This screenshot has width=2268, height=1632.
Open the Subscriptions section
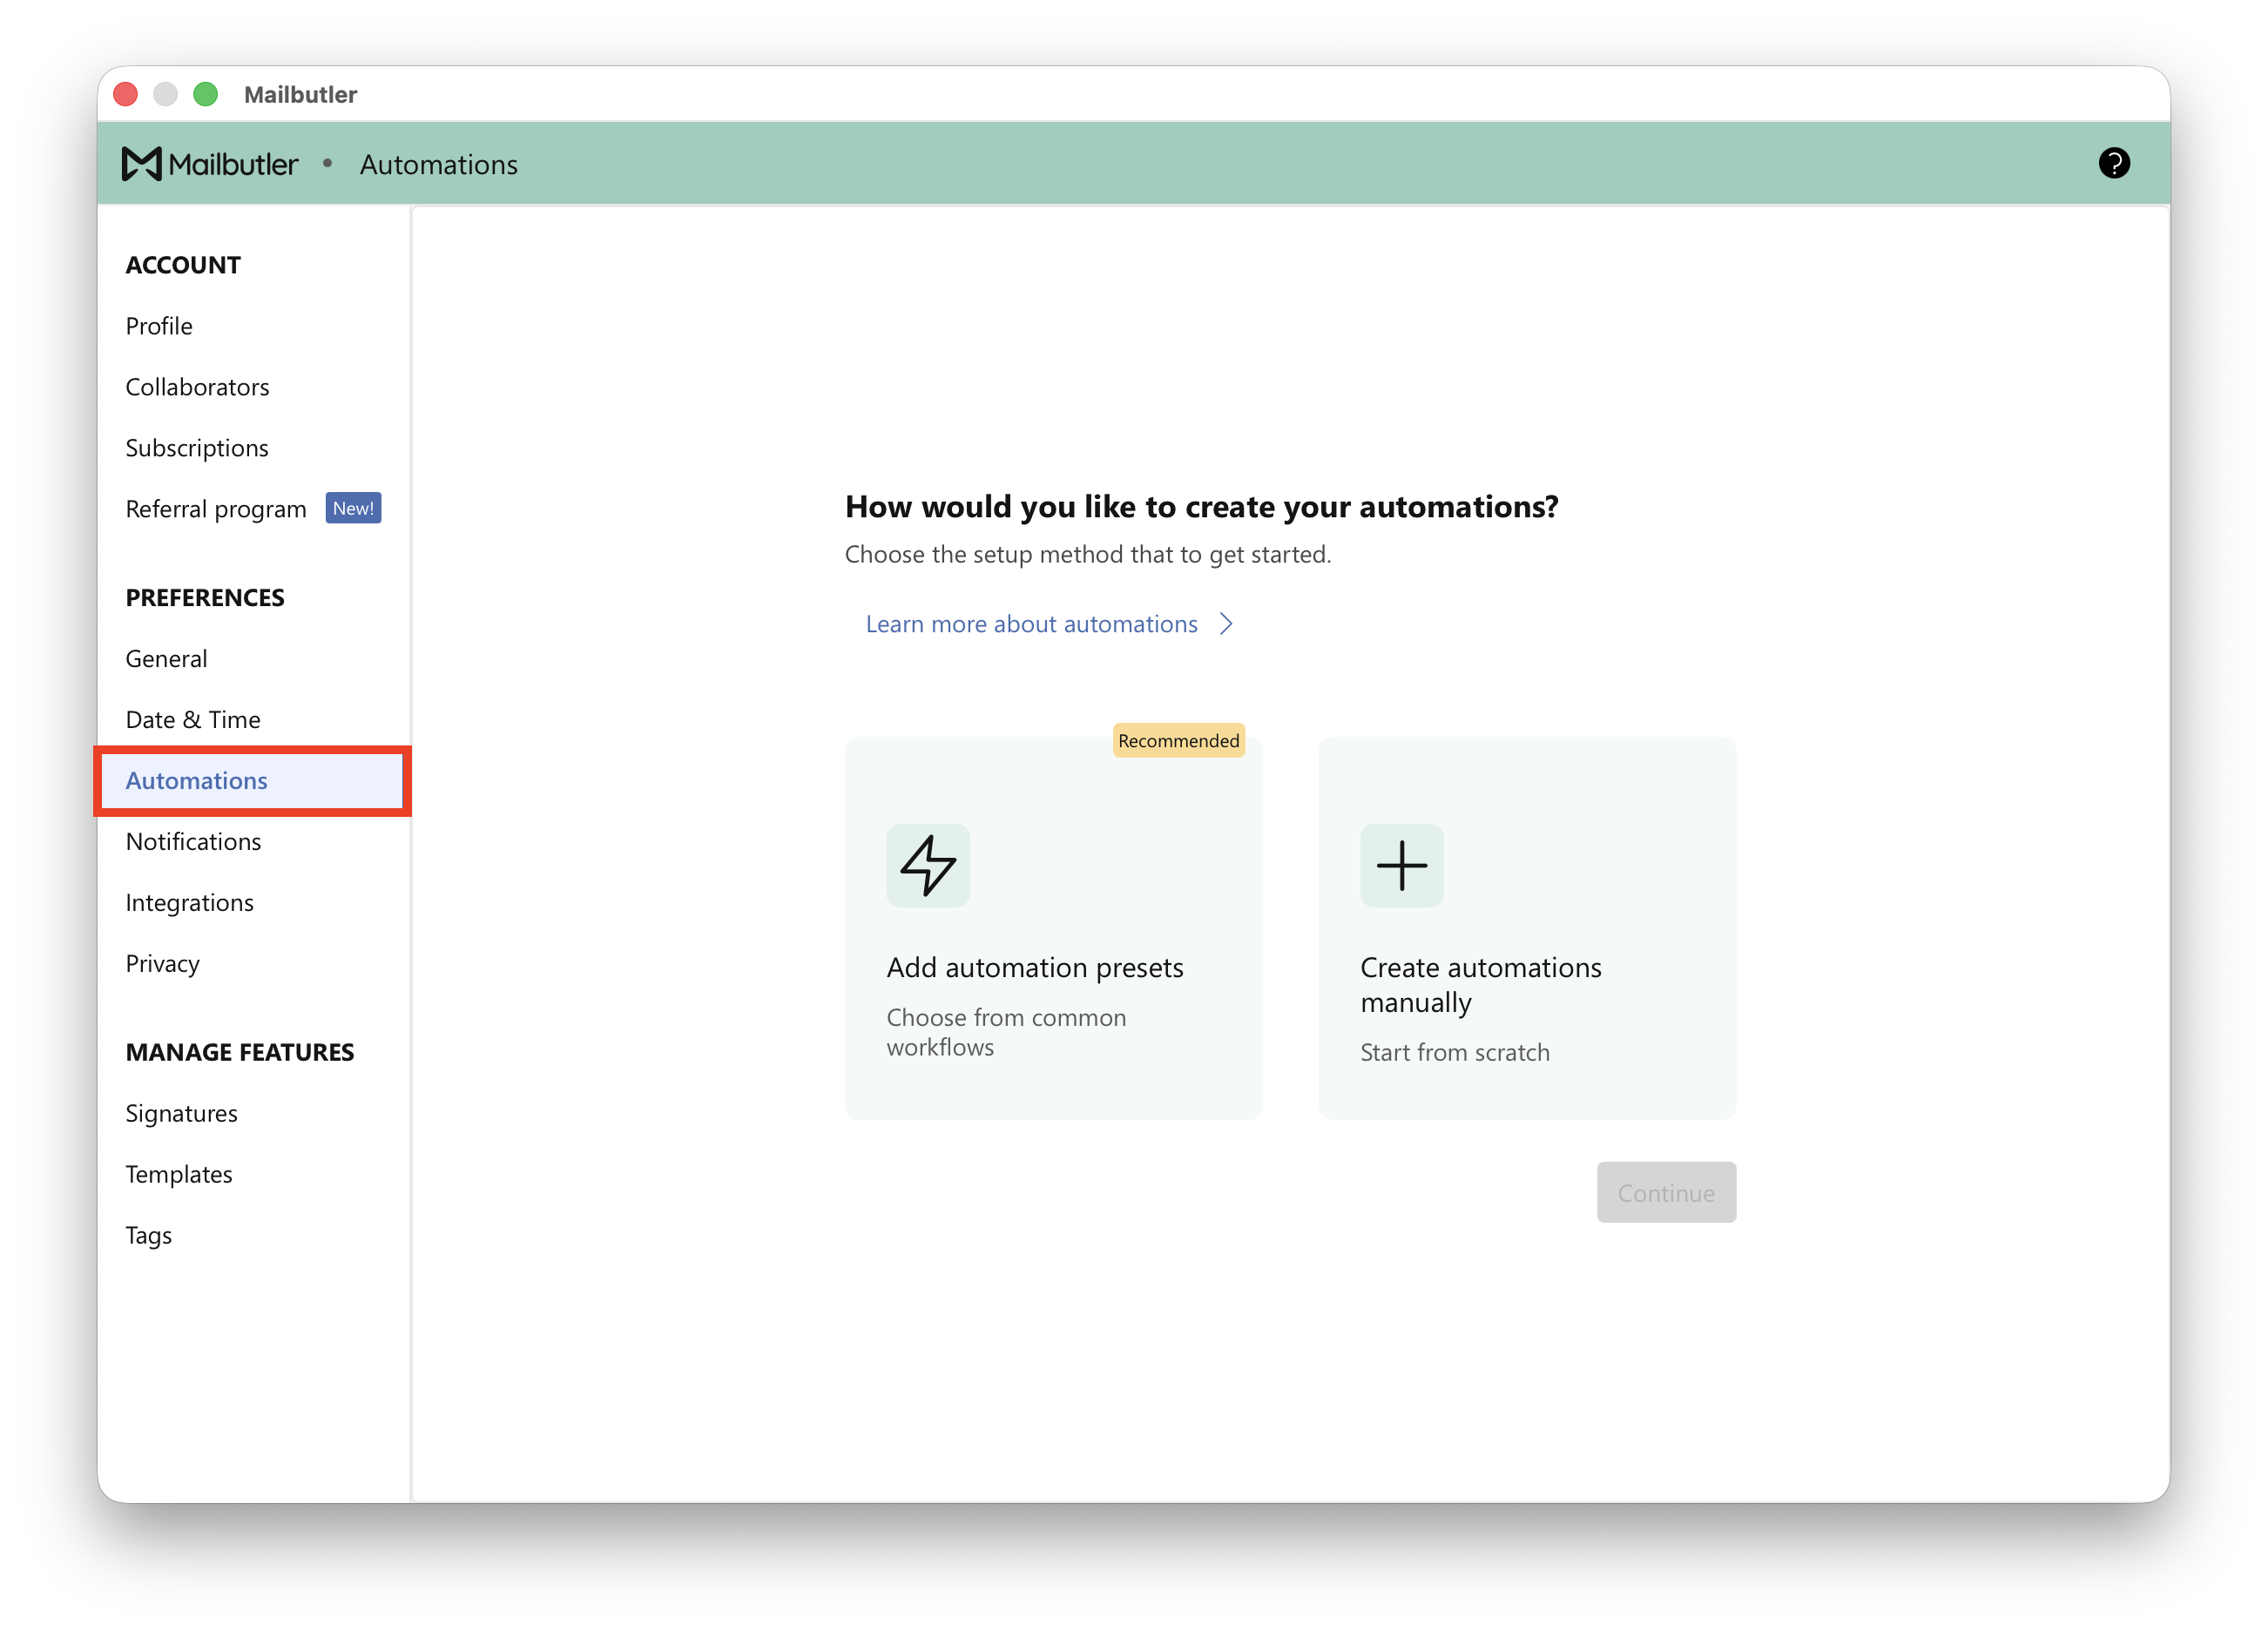[x=197, y=448]
